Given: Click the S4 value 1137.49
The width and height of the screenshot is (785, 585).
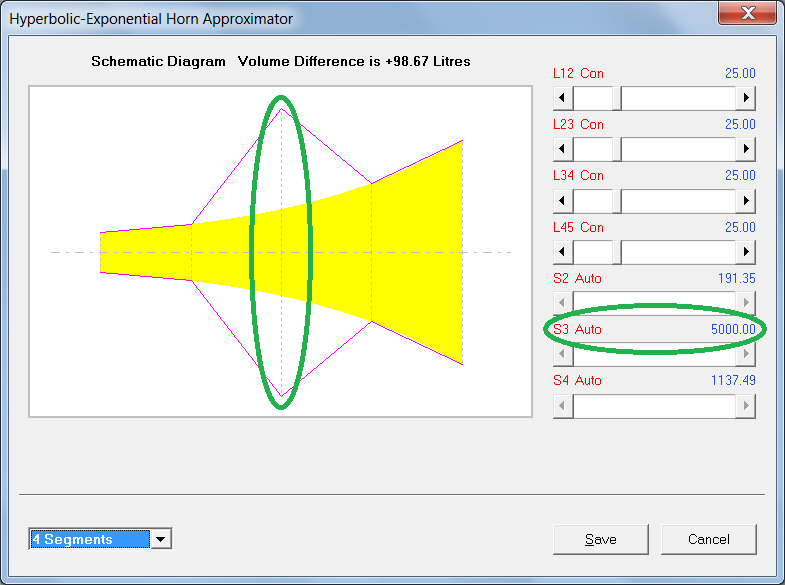Looking at the screenshot, I should [x=733, y=380].
